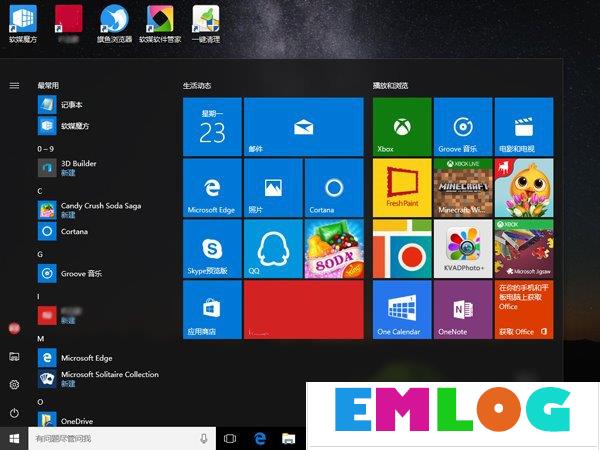Open the Minecraft tile
The image size is (600, 450).
[463, 188]
